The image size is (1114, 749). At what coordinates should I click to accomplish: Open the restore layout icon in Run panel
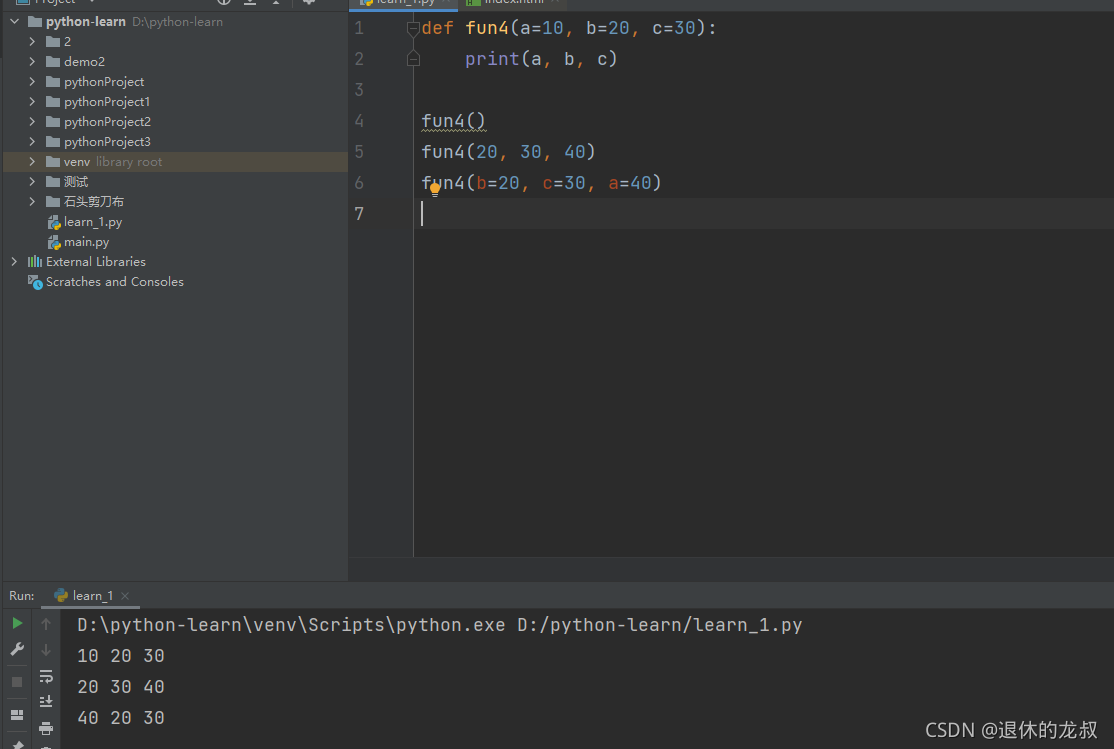coord(17,715)
